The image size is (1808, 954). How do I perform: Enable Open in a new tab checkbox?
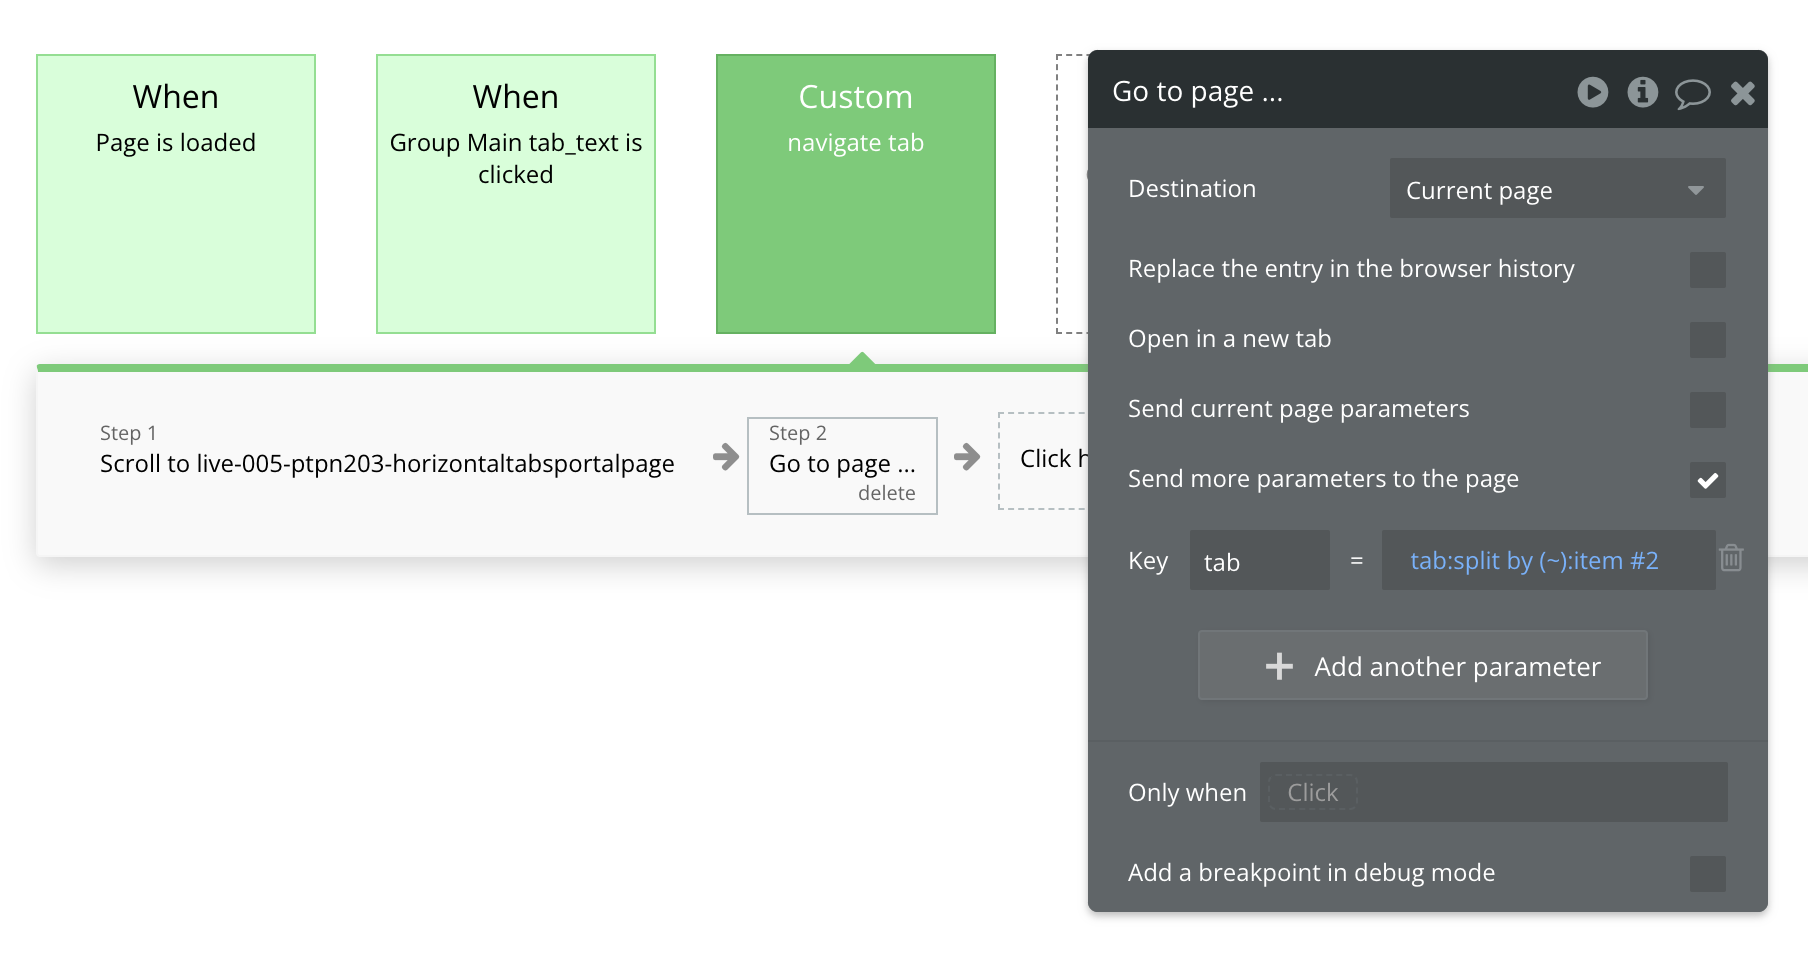[1707, 339]
